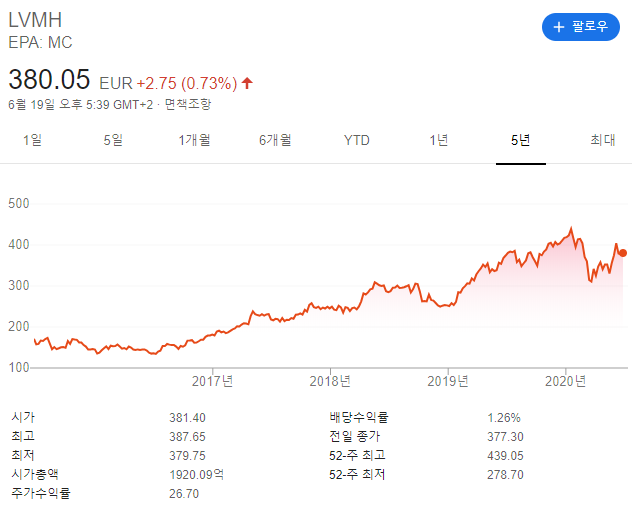Image resolution: width=632 pixels, height=508 pixels.
Task: Click the 2017년 axis label
Action: tap(212, 381)
